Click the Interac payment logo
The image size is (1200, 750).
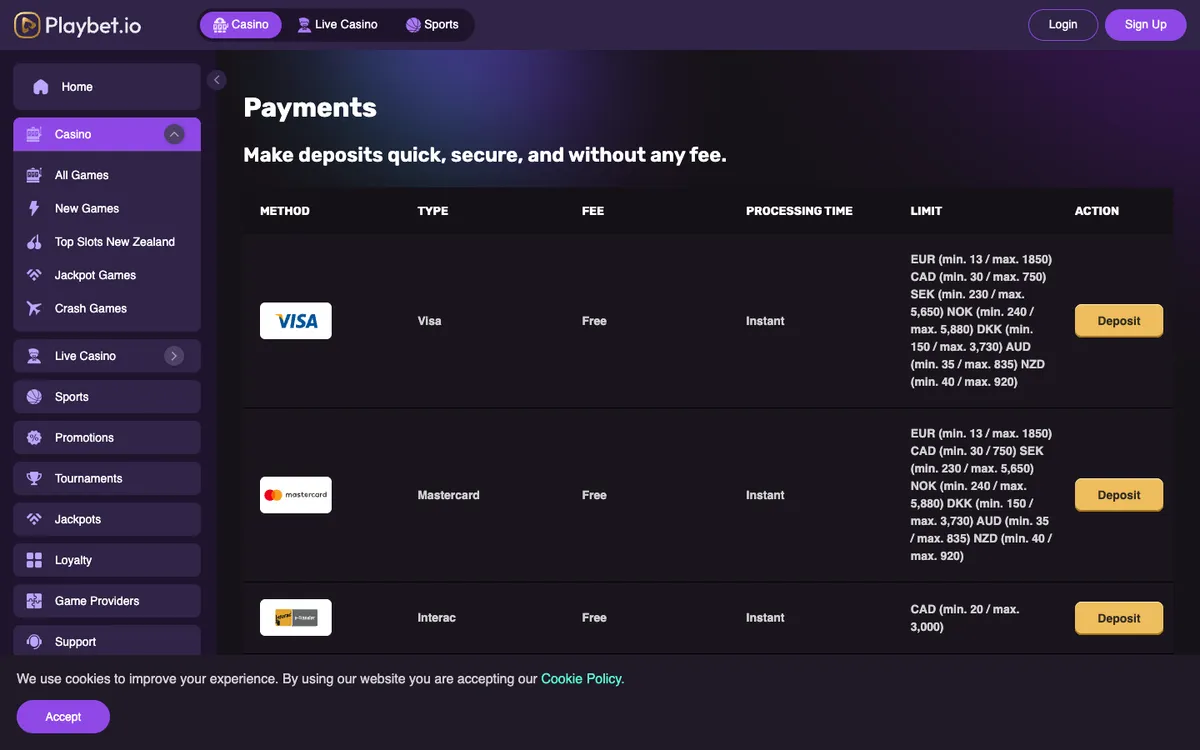(x=296, y=618)
